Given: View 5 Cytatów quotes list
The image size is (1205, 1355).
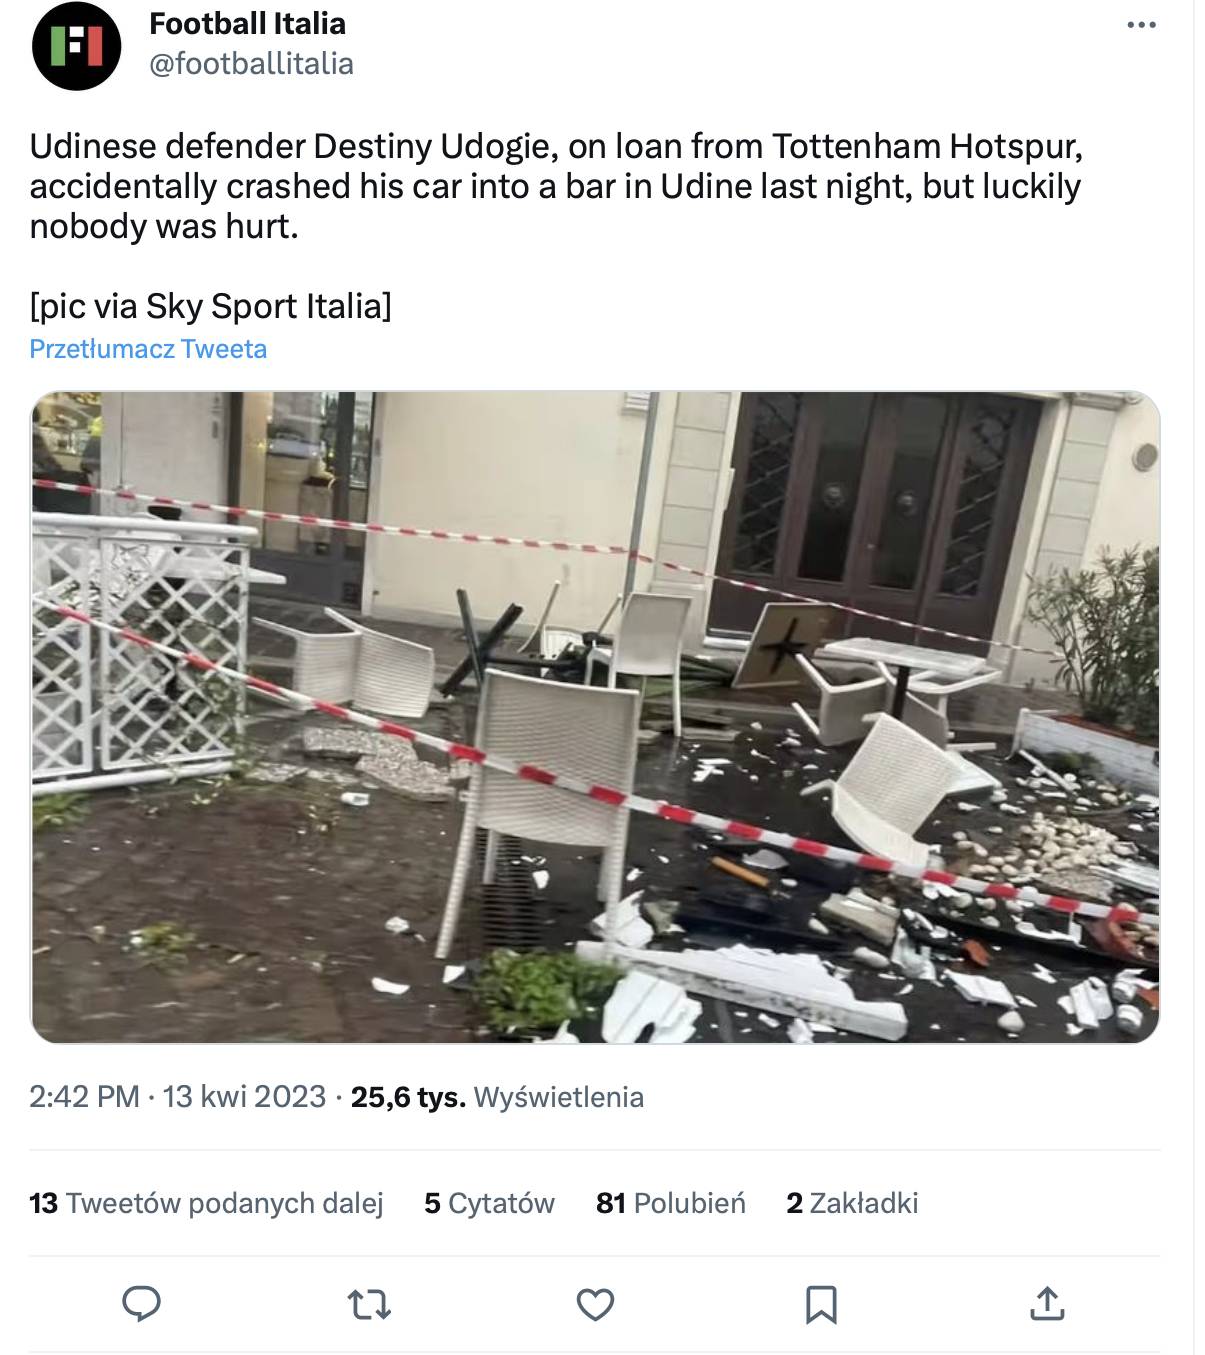Looking at the screenshot, I should (x=489, y=1203).
